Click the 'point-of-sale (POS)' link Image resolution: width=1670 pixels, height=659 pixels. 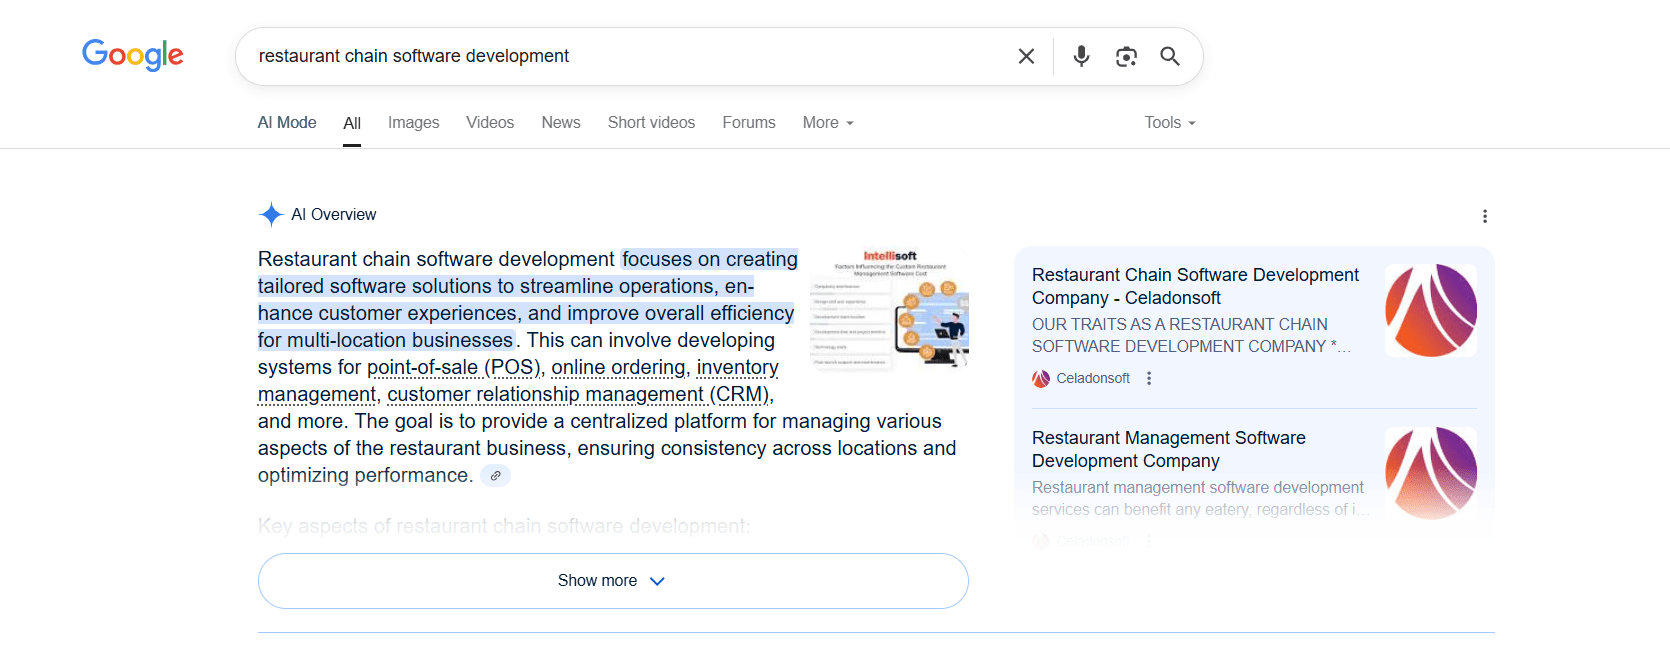454,367
